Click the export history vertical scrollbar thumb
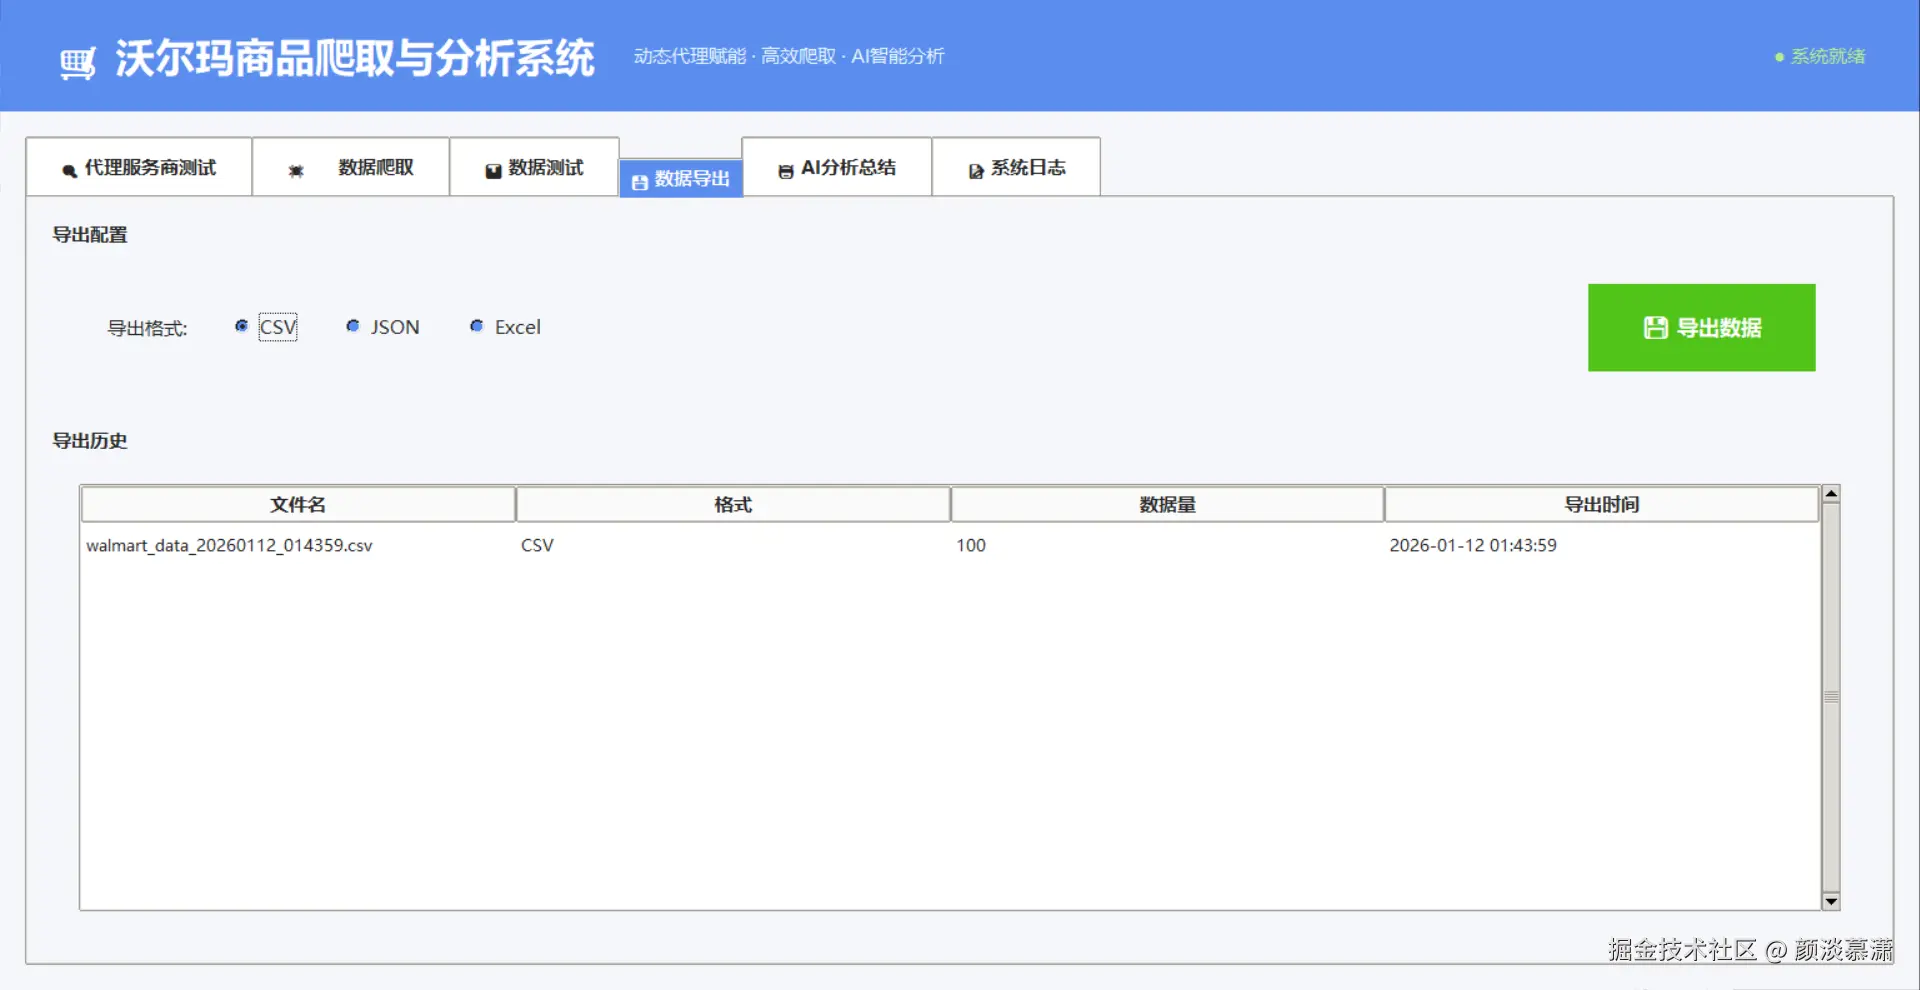1920x990 pixels. [x=1831, y=697]
